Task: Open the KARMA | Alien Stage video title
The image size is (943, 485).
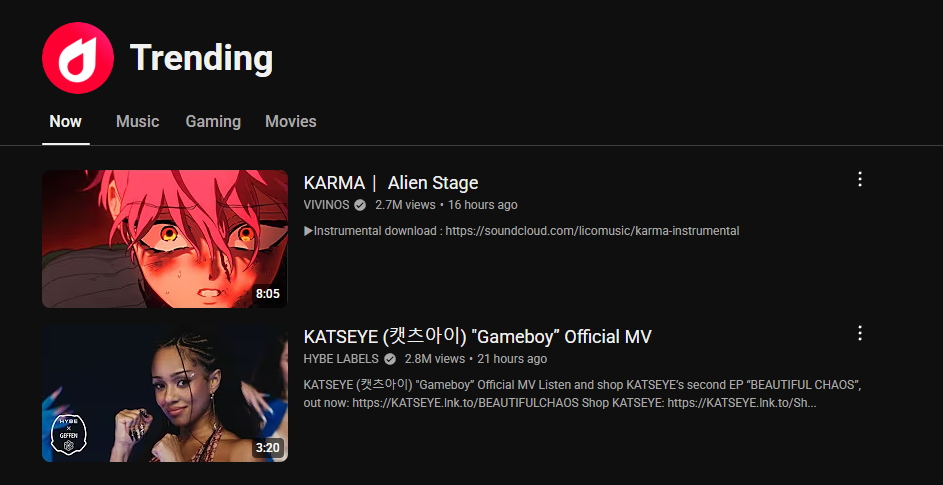Action: 391,182
